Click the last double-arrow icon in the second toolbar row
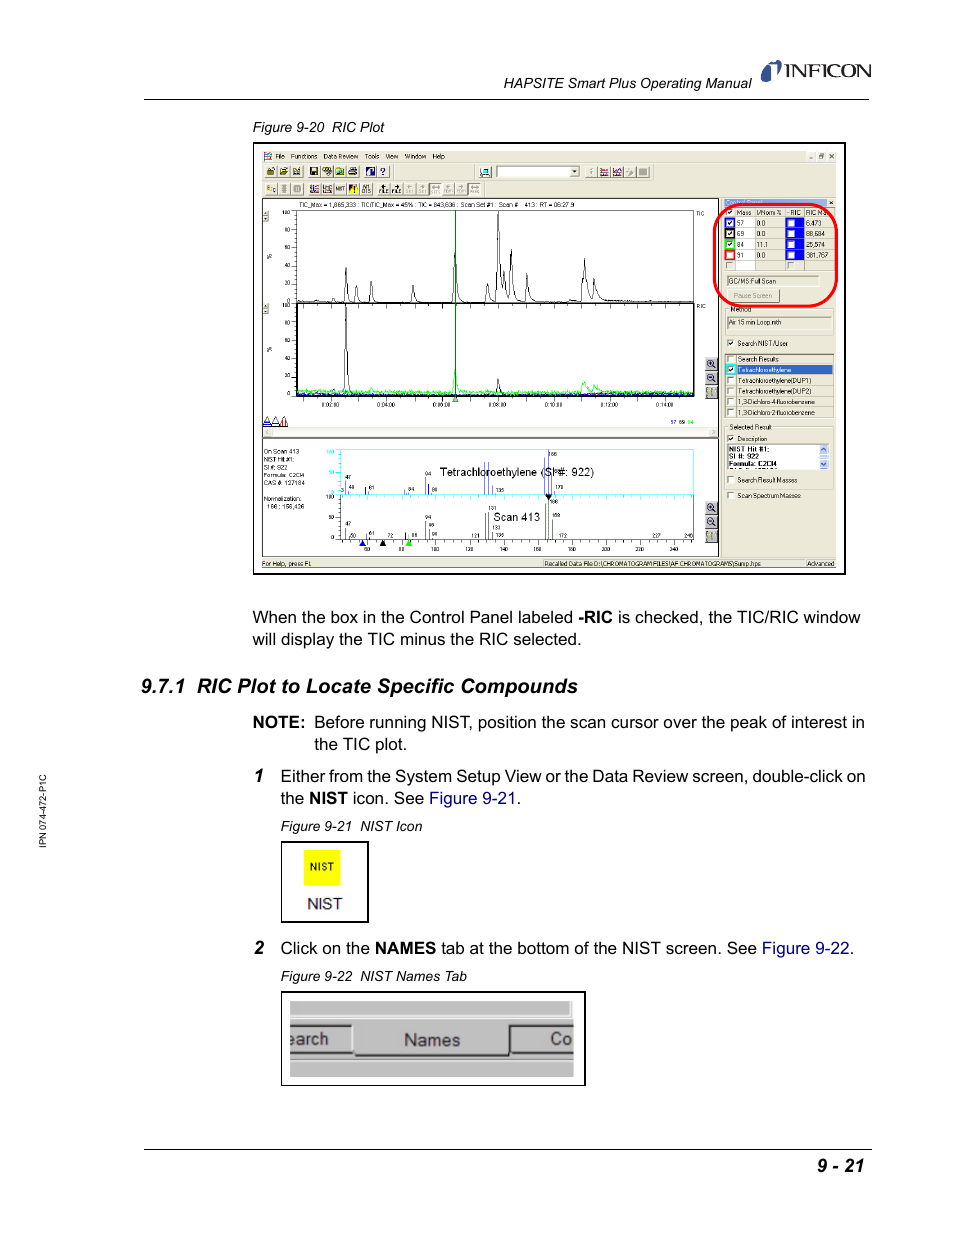The height and width of the screenshot is (1235, 954). pyautogui.click(x=474, y=189)
